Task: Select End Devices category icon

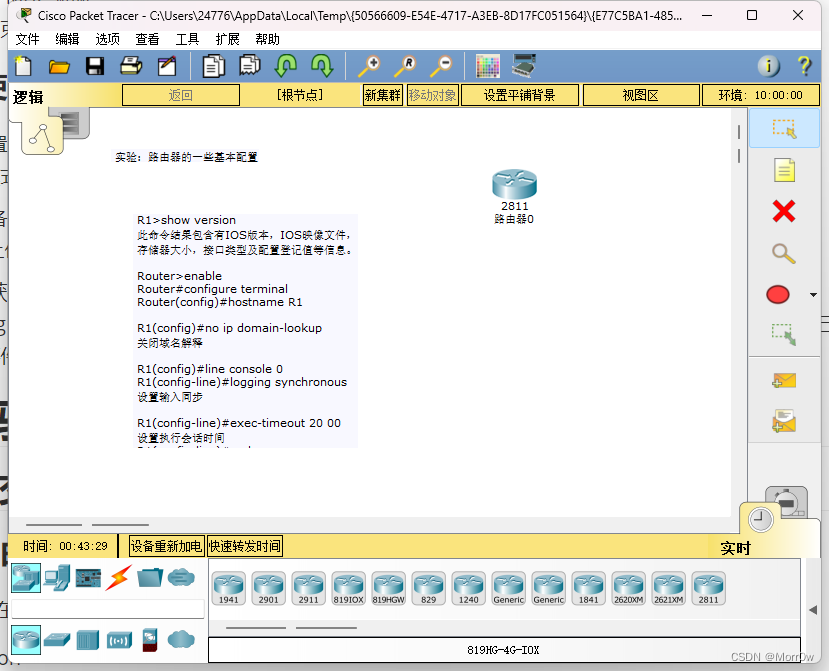Action: coord(57,577)
